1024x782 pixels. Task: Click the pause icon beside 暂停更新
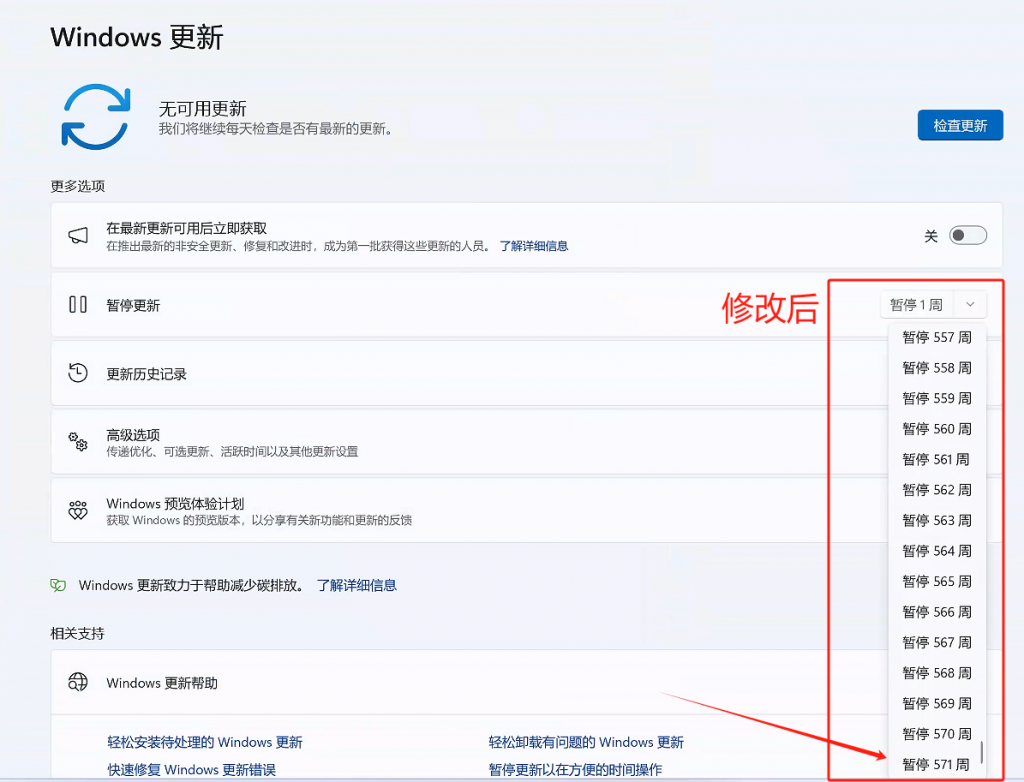78,304
